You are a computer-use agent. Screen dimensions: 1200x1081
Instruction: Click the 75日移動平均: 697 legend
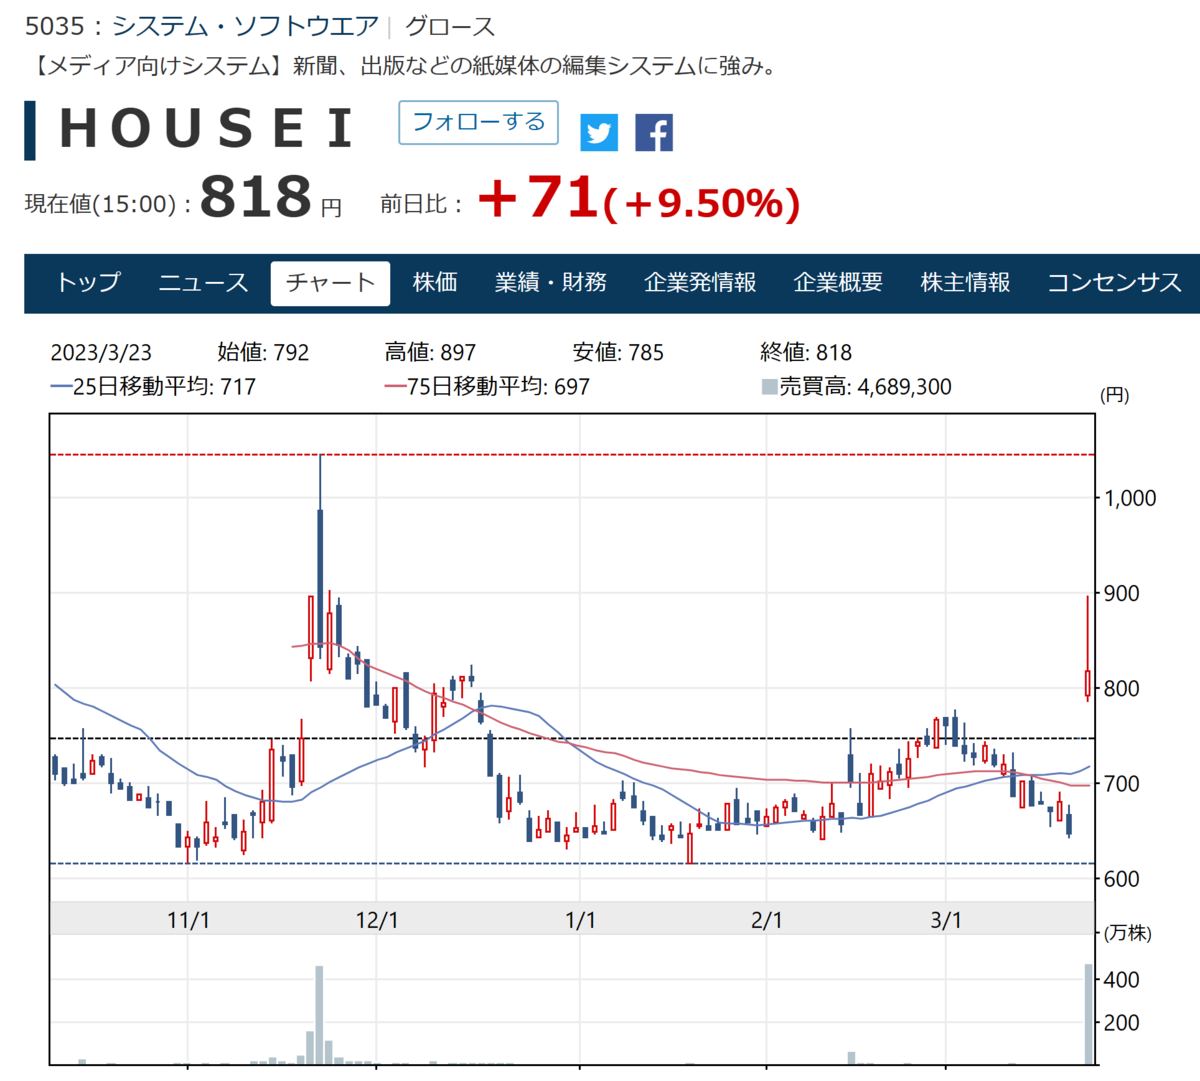(487, 387)
